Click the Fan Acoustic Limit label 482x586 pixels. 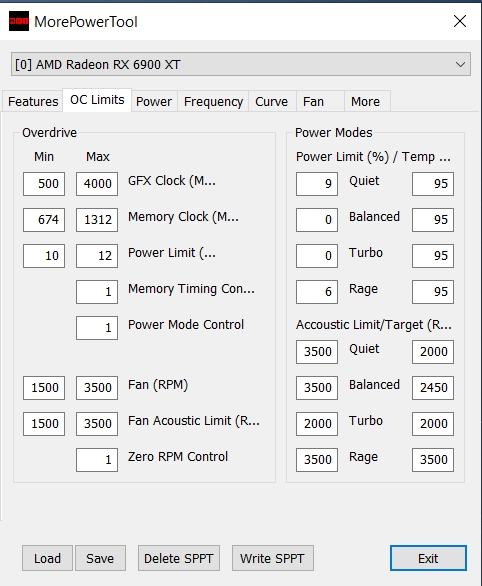tap(194, 421)
